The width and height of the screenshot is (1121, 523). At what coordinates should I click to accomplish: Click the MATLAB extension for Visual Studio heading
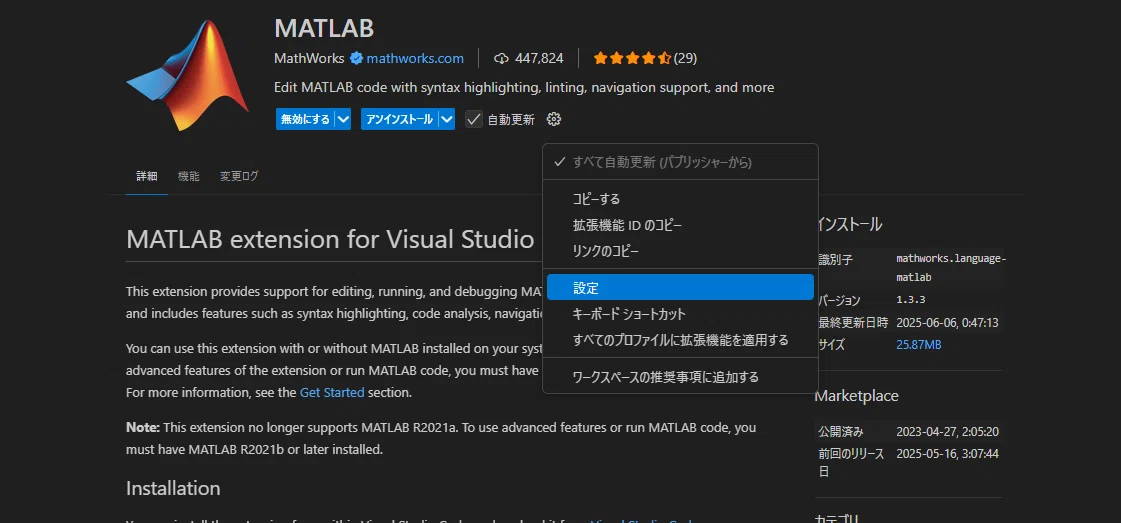[330, 239]
